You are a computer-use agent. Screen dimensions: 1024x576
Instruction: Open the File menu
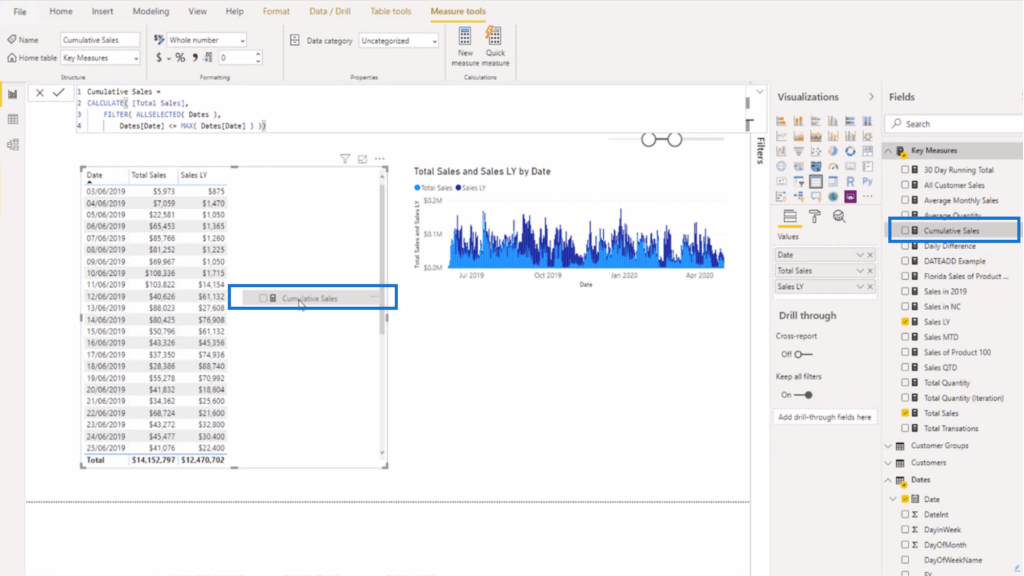coord(20,11)
